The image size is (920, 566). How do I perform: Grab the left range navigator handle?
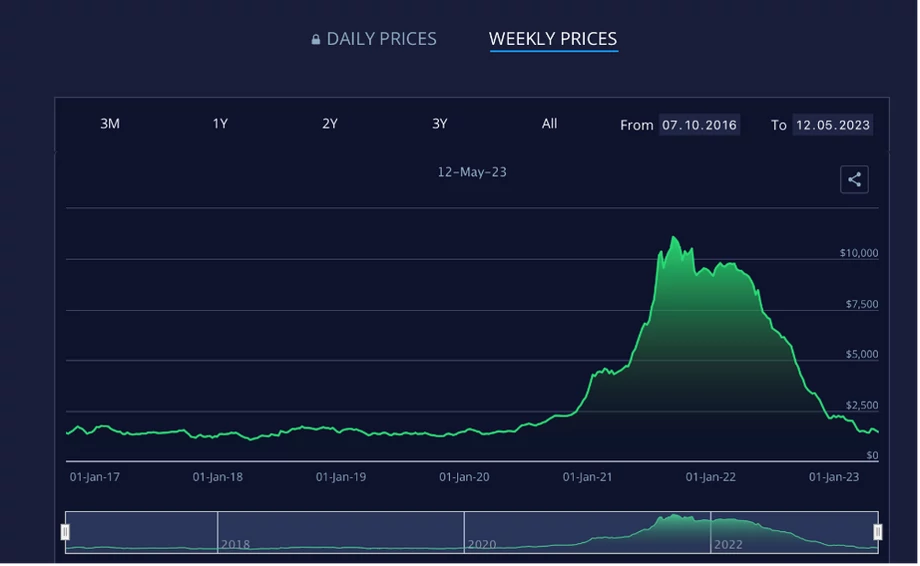tap(65, 533)
